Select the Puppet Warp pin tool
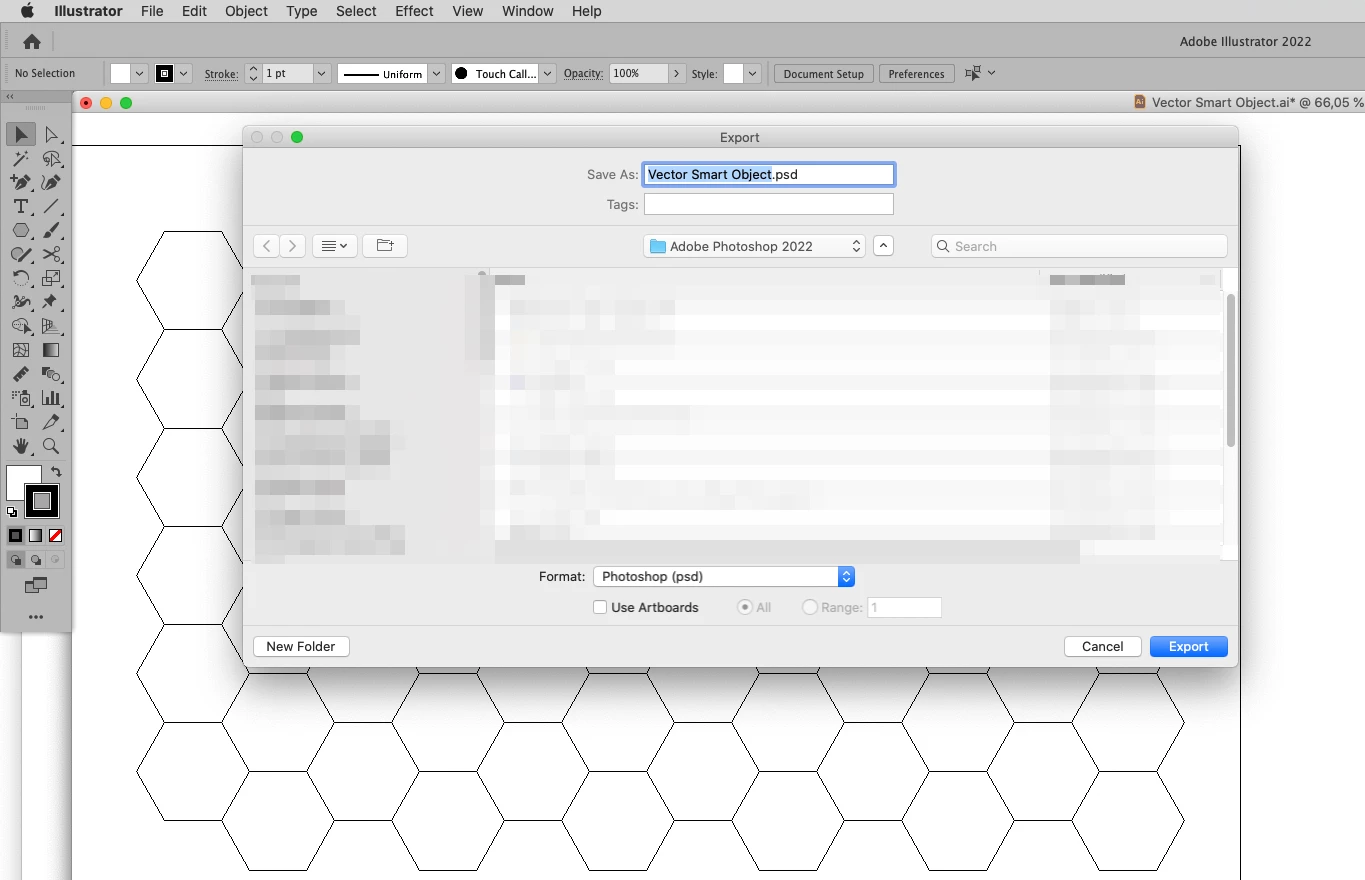The height and width of the screenshot is (880, 1365). pos(52,302)
